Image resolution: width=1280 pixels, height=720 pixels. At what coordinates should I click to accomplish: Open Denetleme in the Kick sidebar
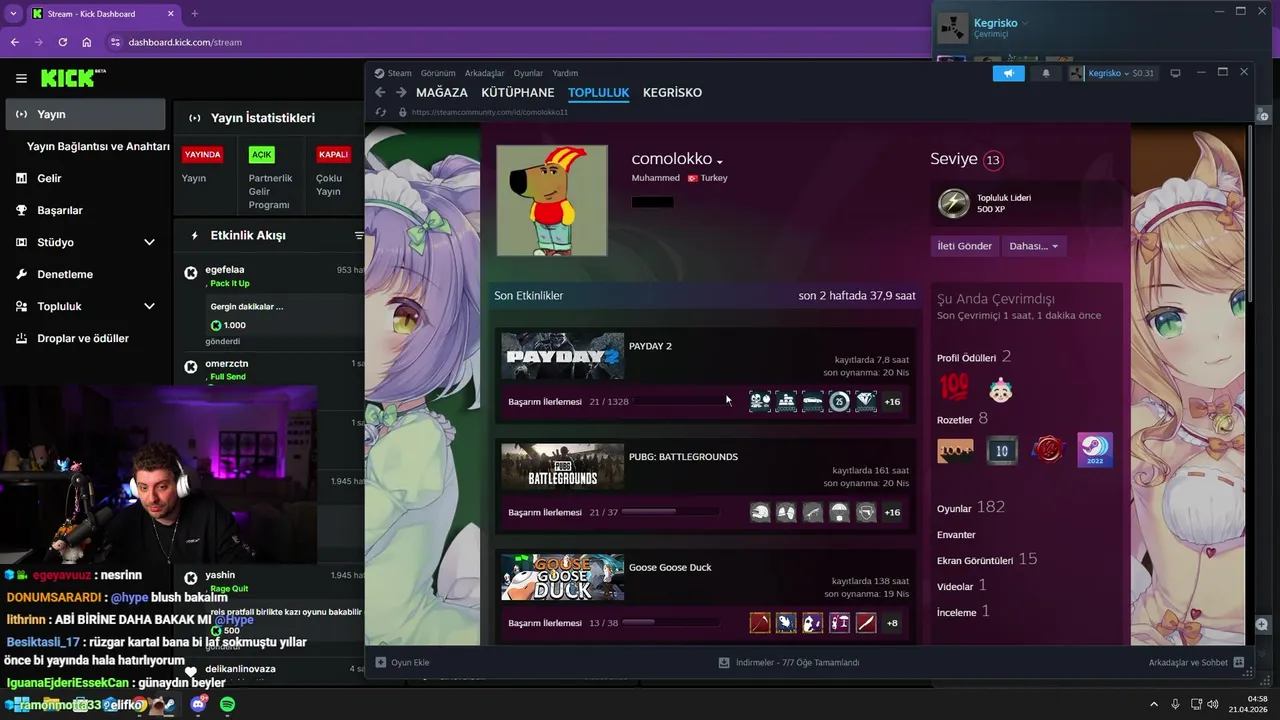pyautogui.click(x=65, y=274)
